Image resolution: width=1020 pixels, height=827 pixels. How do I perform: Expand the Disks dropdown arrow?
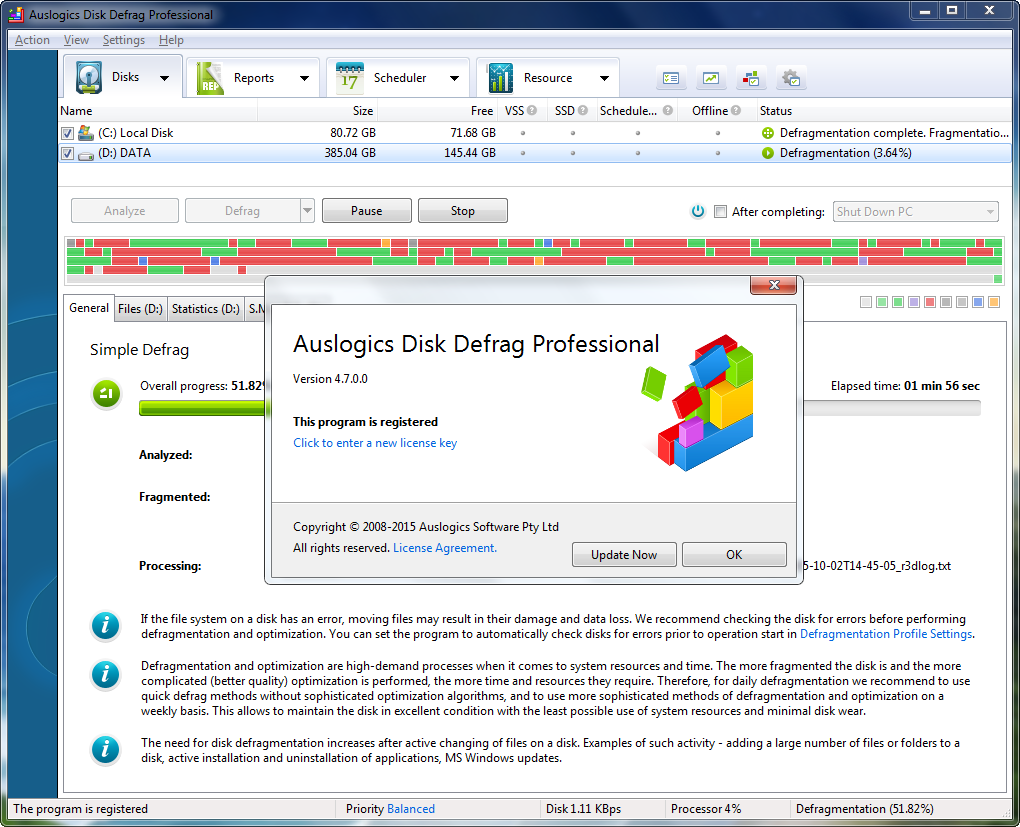[165, 78]
